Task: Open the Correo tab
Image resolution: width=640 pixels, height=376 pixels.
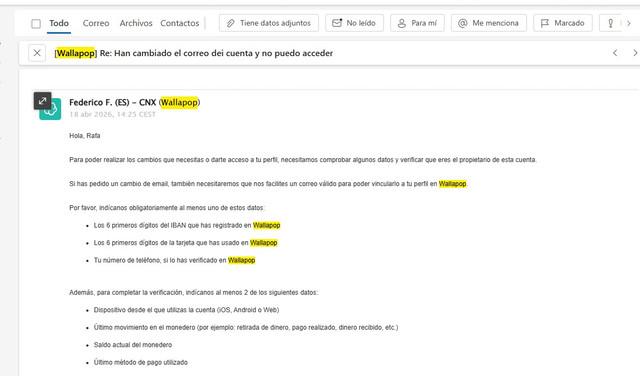Action: pyautogui.click(x=96, y=23)
